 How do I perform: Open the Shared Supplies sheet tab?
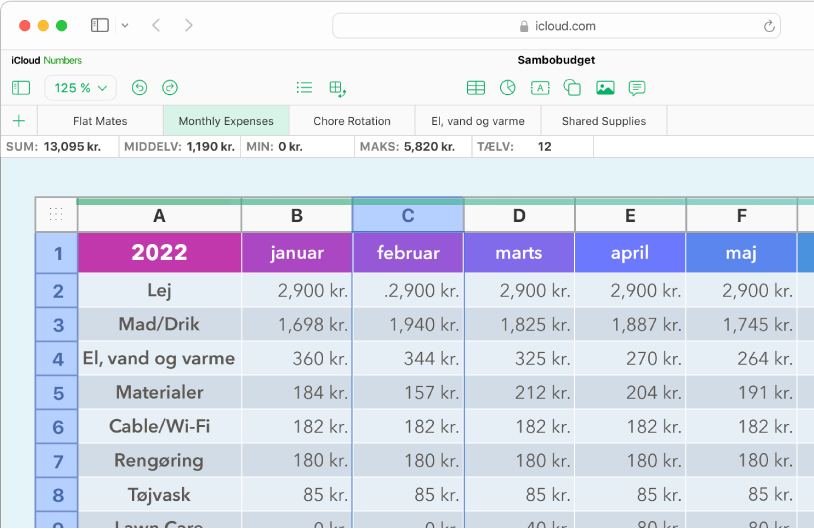(x=603, y=121)
